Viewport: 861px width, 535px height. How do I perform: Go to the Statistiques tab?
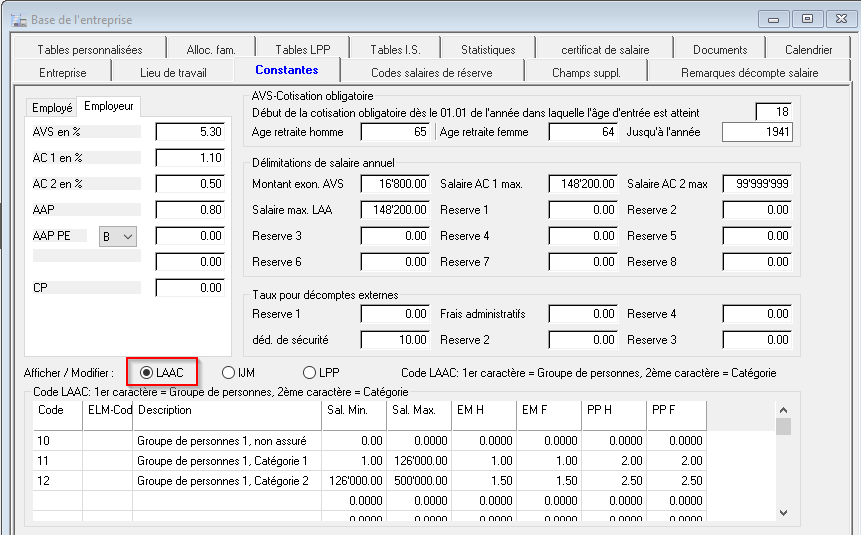pos(488,49)
